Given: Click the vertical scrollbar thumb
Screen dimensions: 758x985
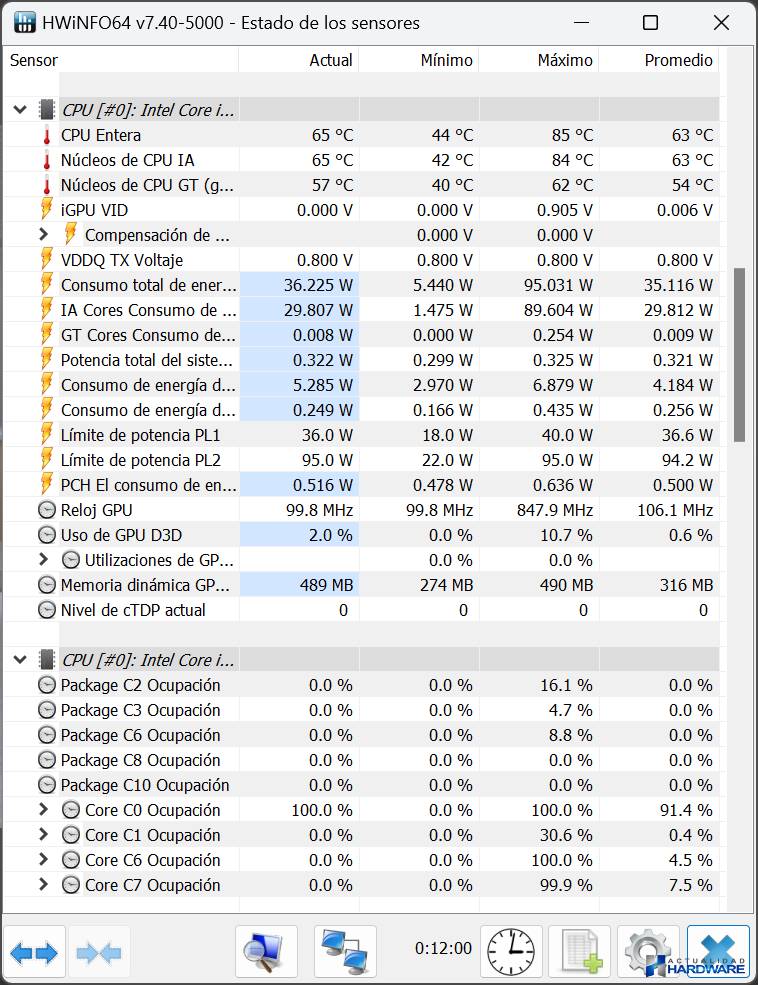Looking at the screenshot, I should 739,355.
